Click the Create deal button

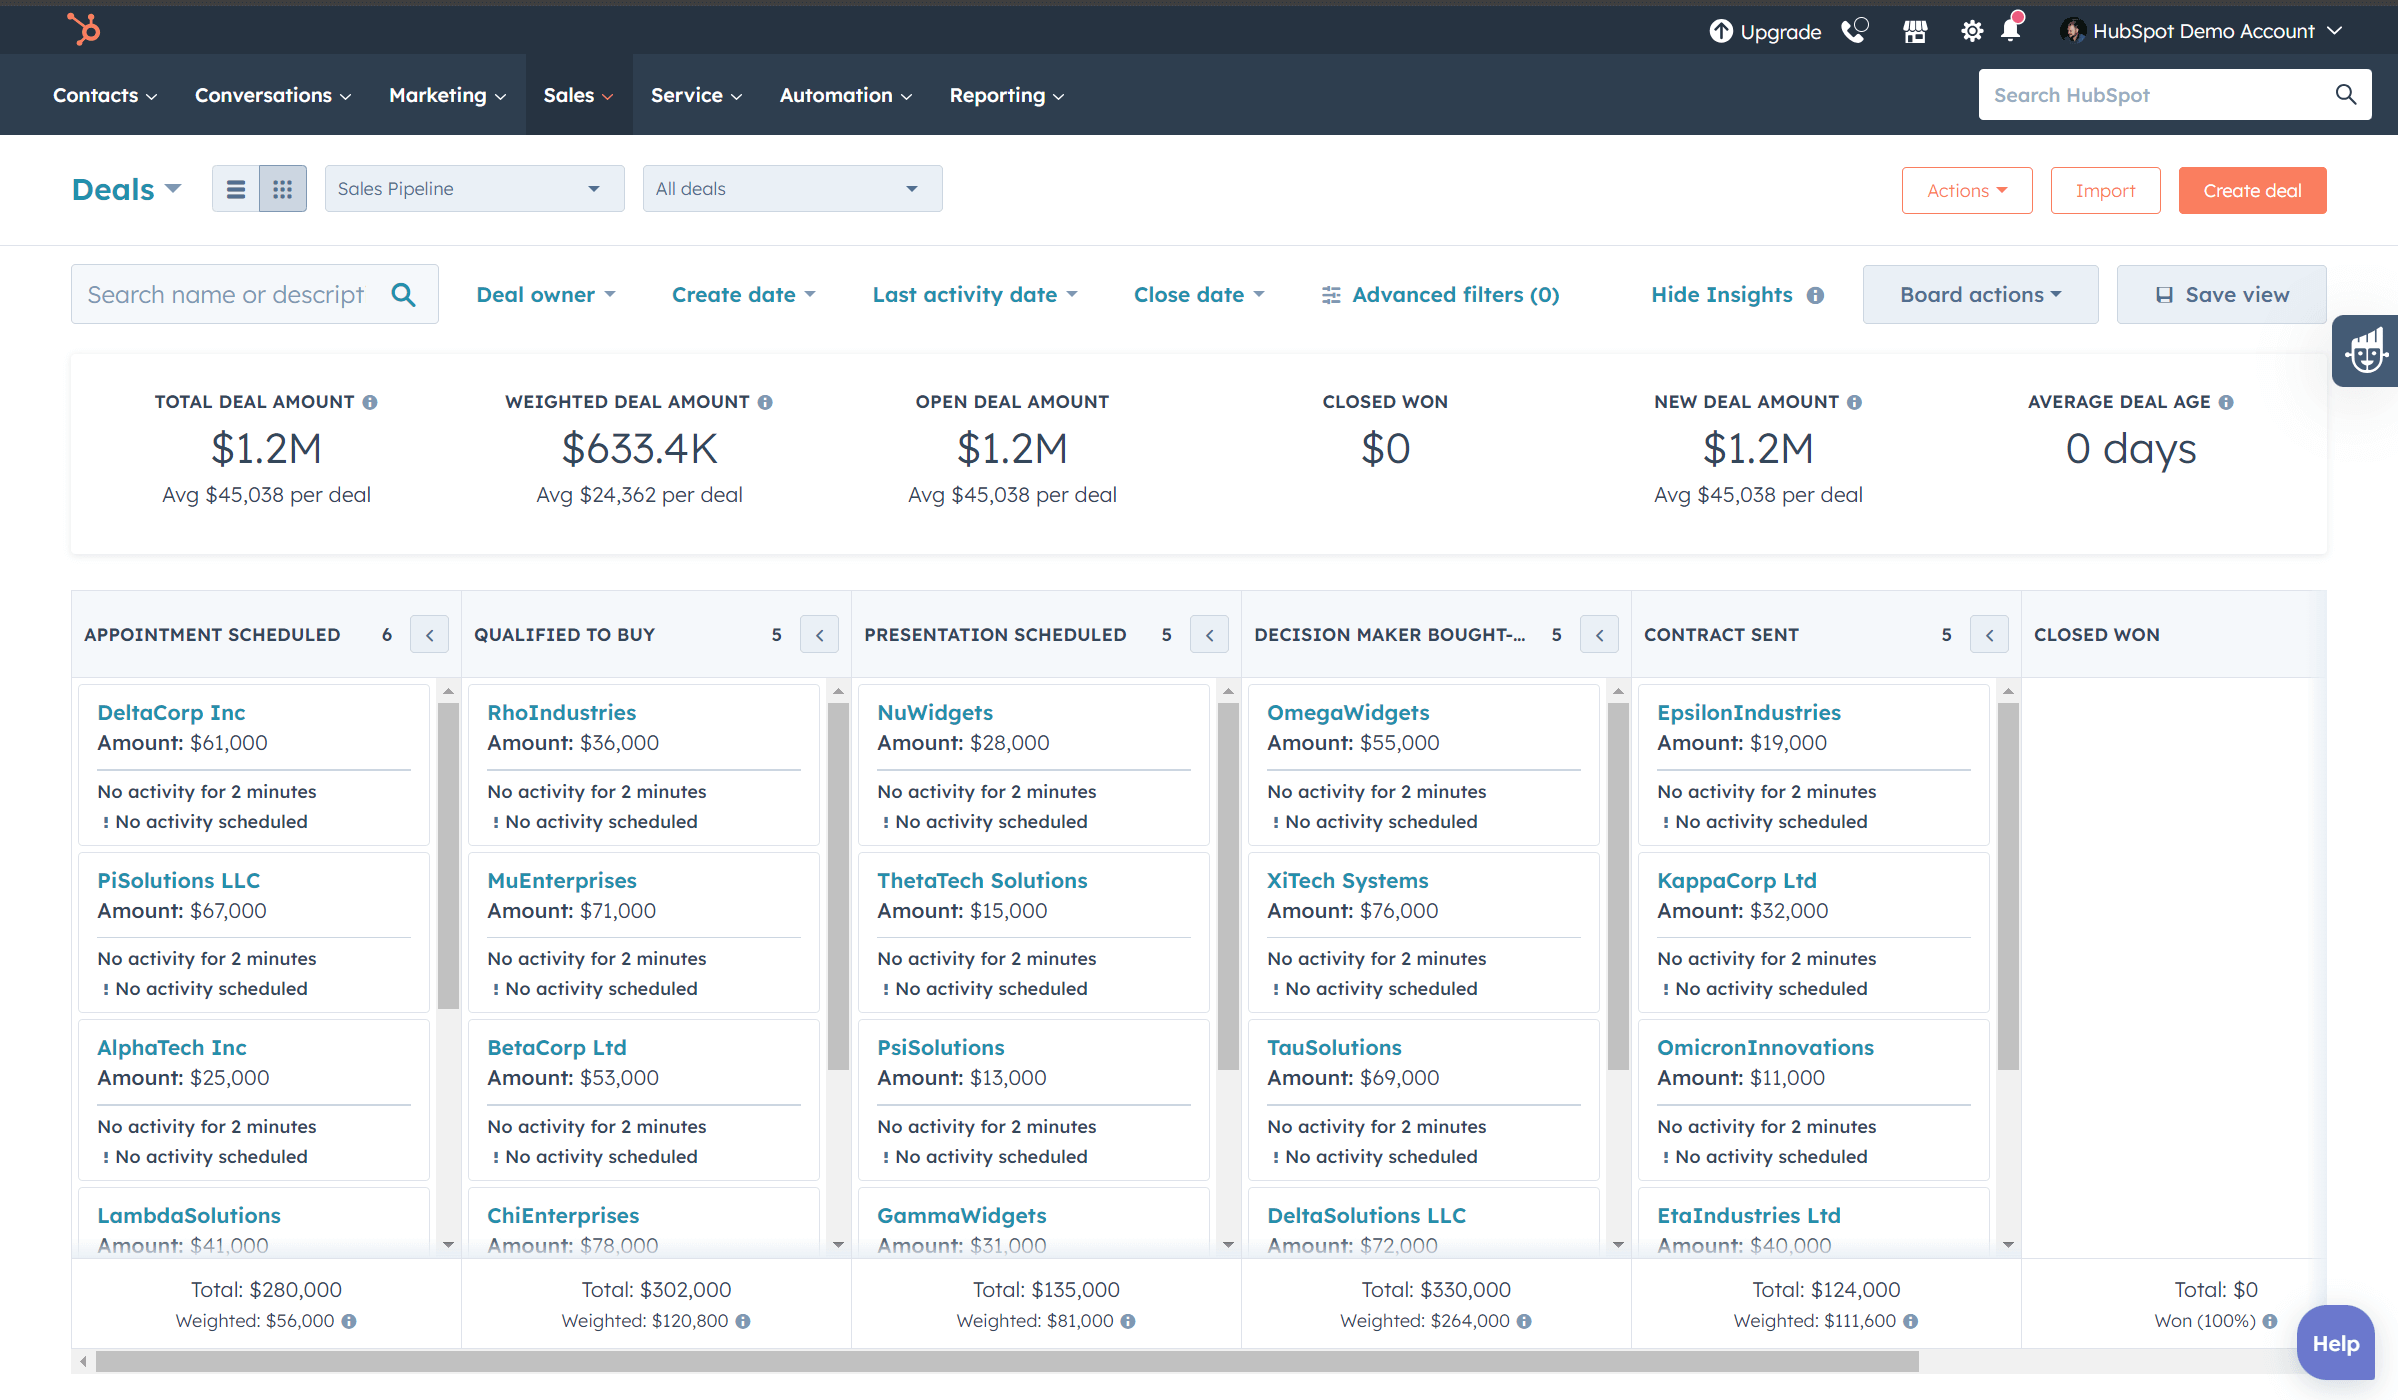click(2250, 190)
